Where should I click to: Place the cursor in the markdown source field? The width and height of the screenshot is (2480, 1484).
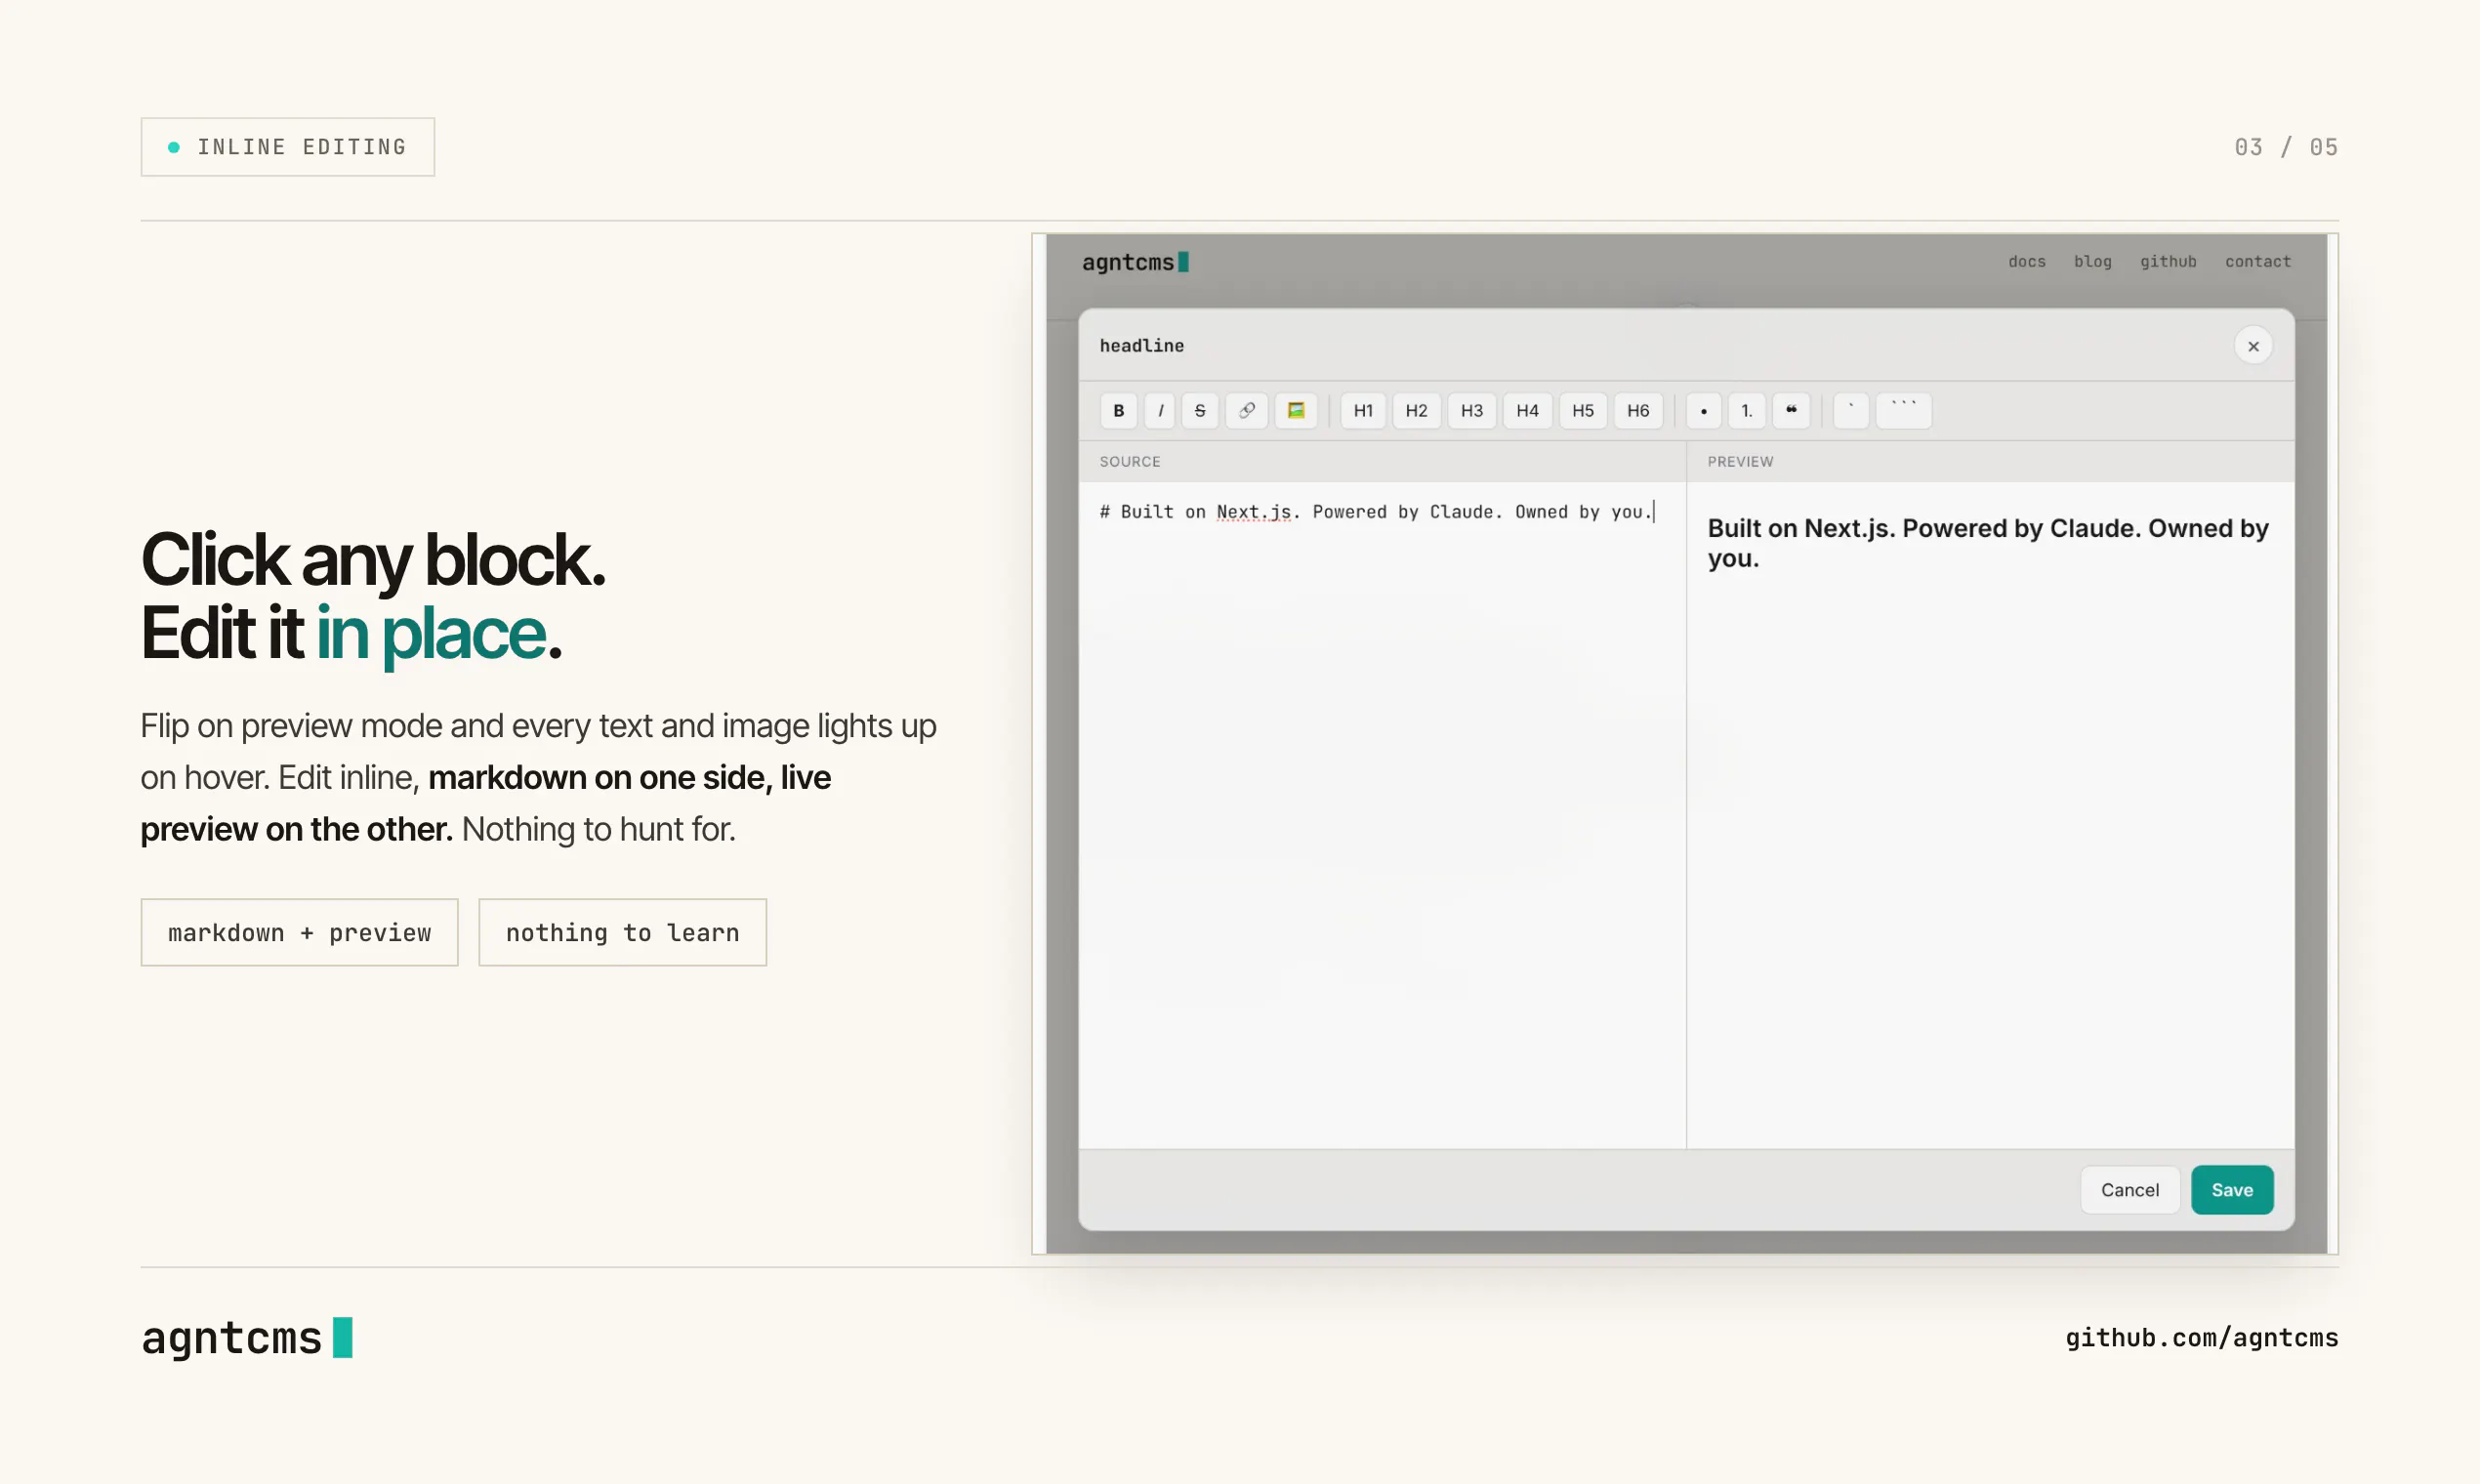1382,815
